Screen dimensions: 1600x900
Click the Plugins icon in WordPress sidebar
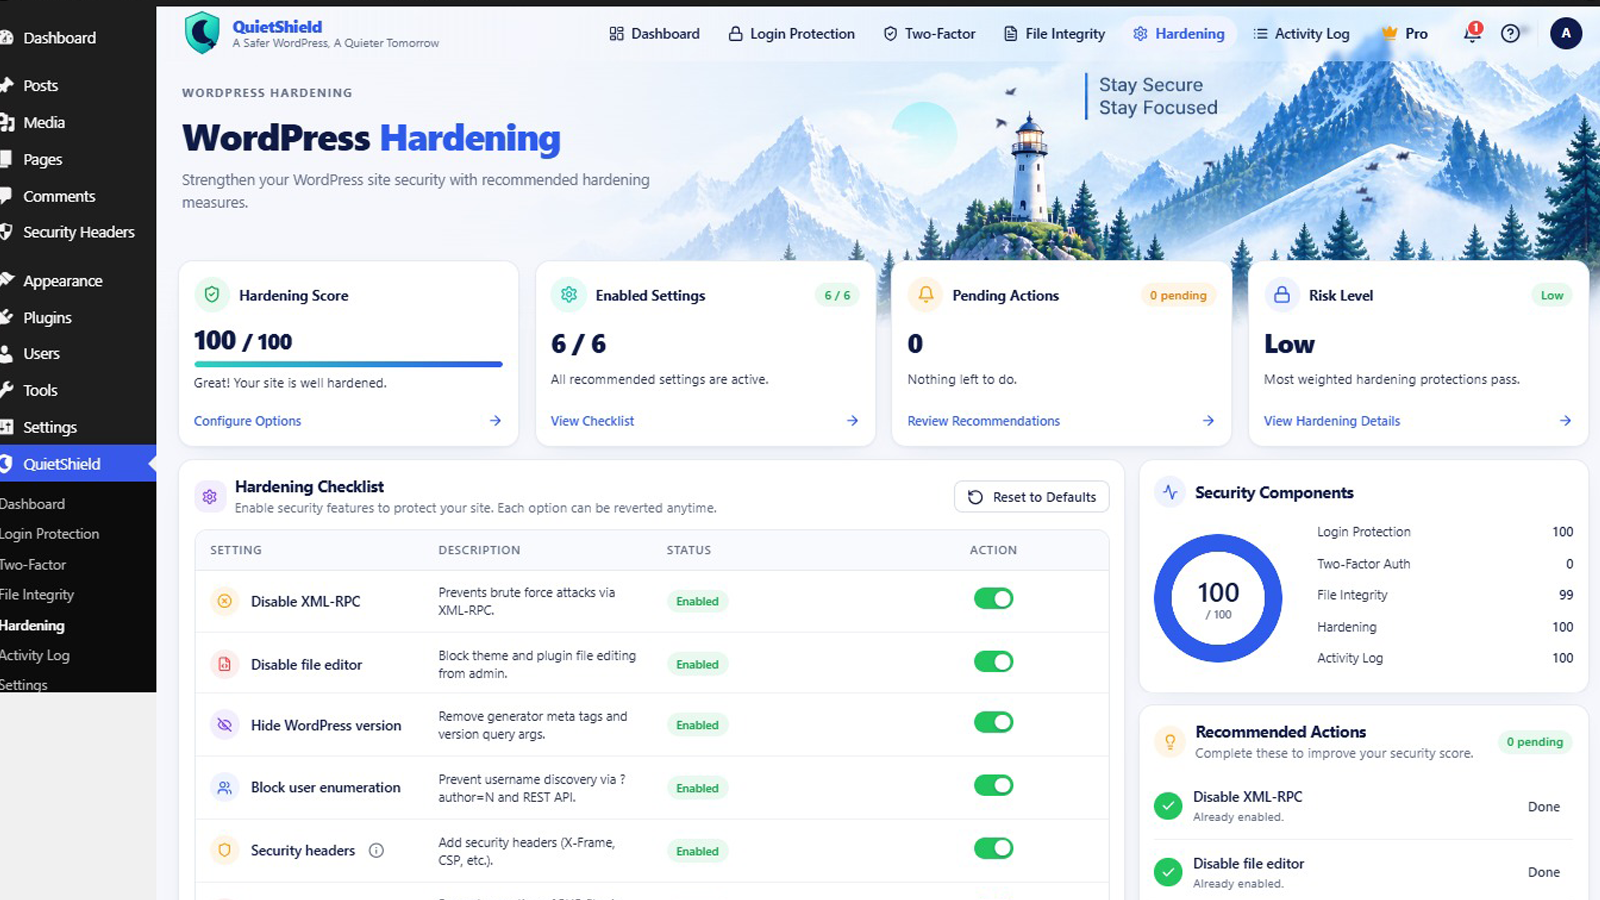pyautogui.click(x=5, y=317)
